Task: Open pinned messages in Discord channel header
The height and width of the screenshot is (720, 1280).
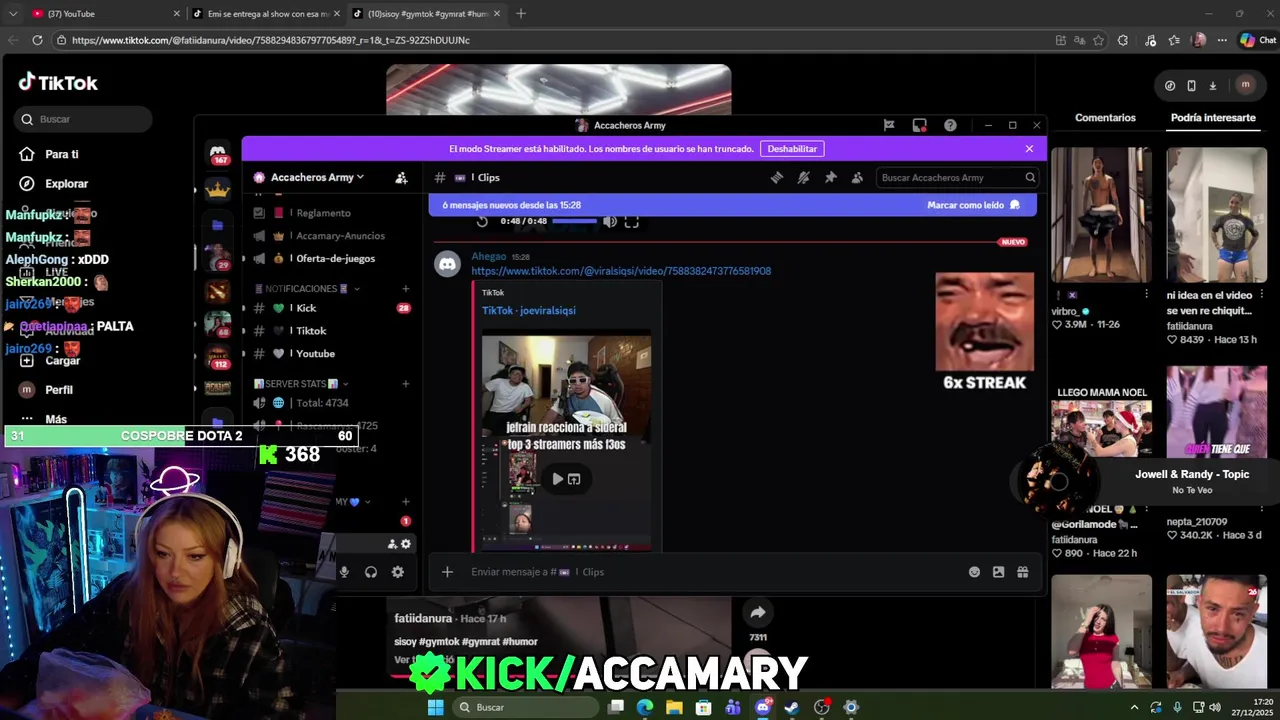Action: pyautogui.click(x=830, y=177)
